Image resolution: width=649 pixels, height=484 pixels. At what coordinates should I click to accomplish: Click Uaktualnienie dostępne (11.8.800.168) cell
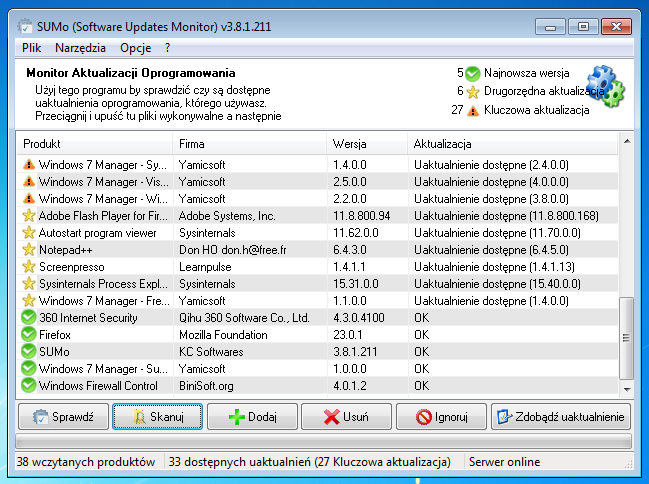(x=506, y=216)
